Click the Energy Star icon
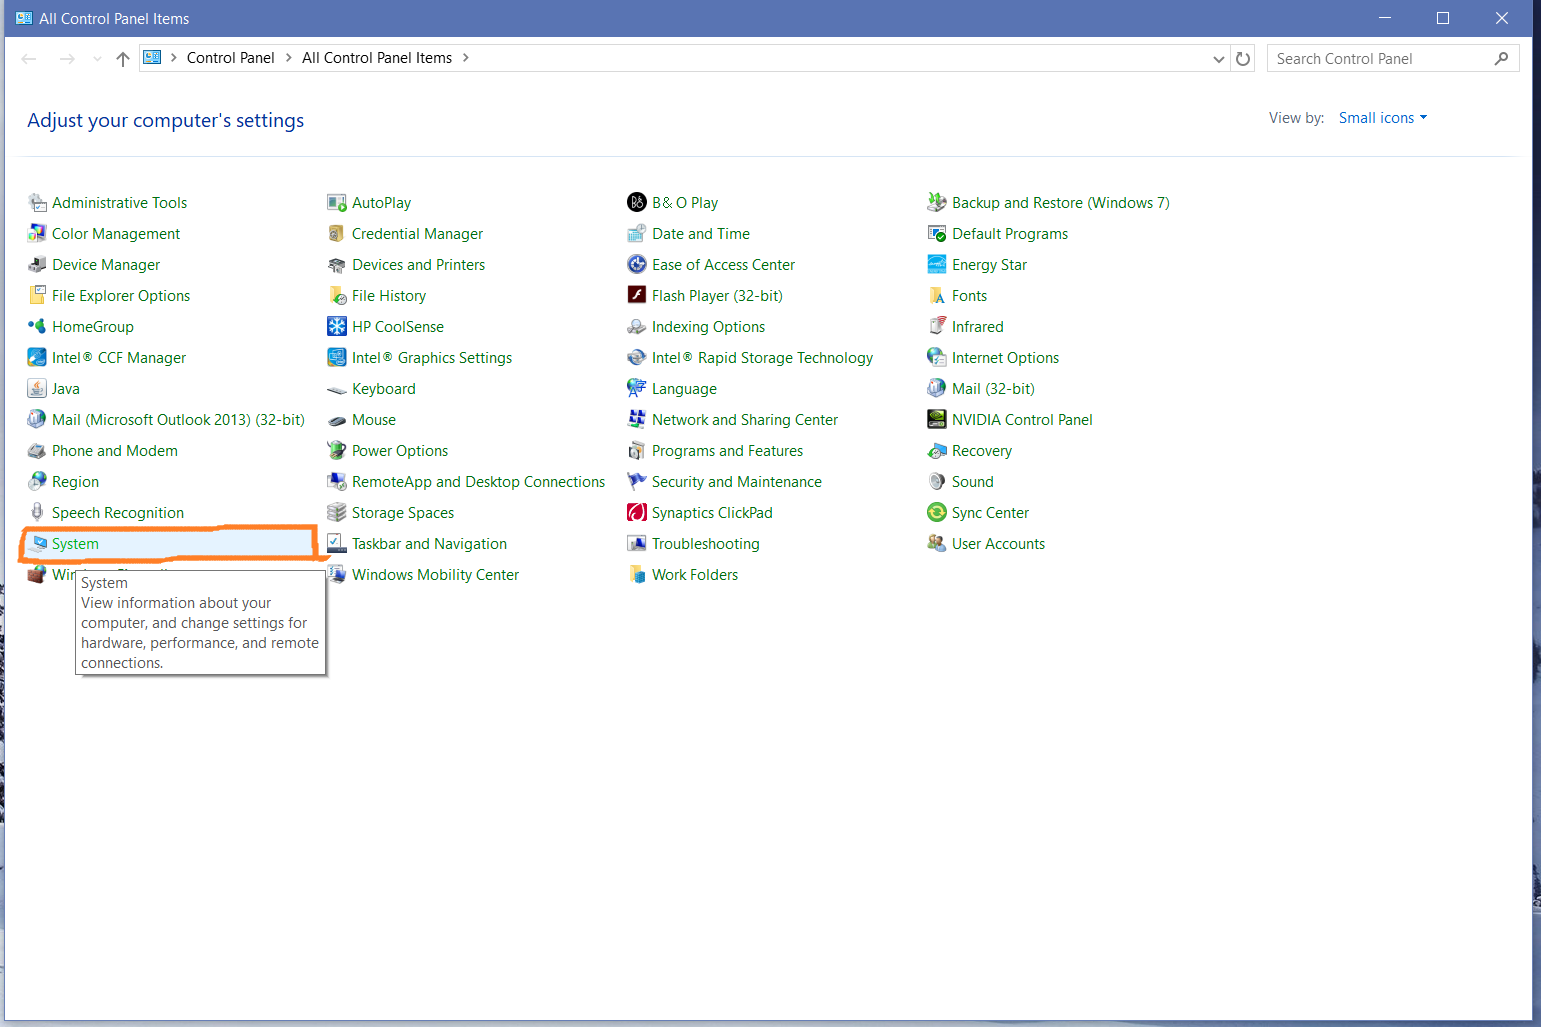Image resolution: width=1541 pixels, height=1027 pixels. (x=937, y=265)
